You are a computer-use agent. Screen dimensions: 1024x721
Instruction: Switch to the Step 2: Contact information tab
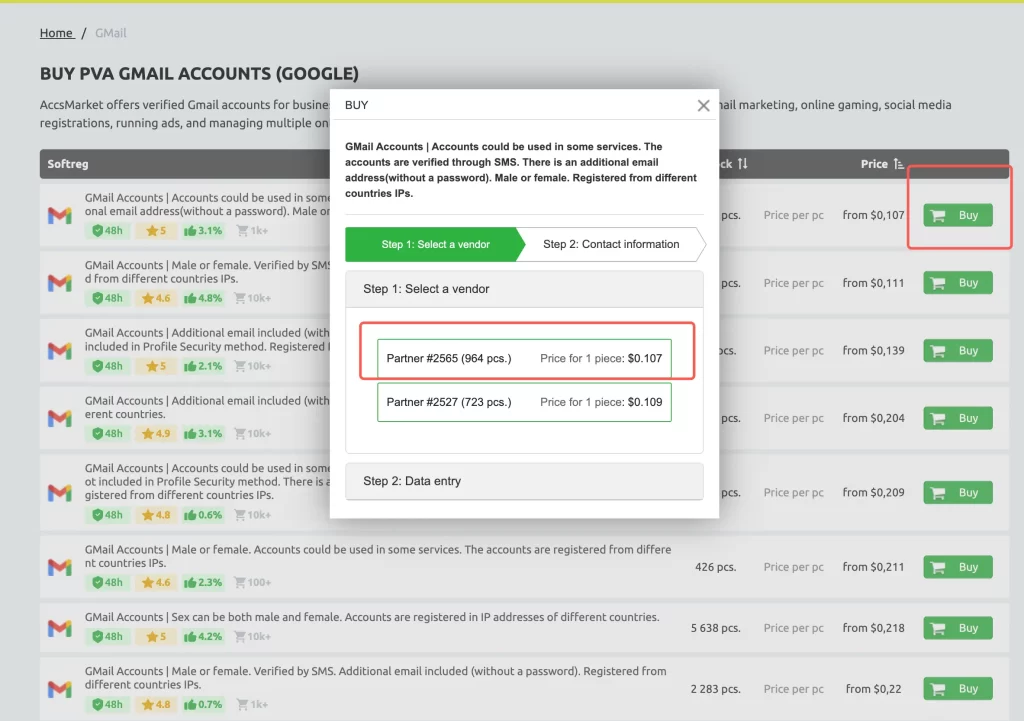click(611, 244)
